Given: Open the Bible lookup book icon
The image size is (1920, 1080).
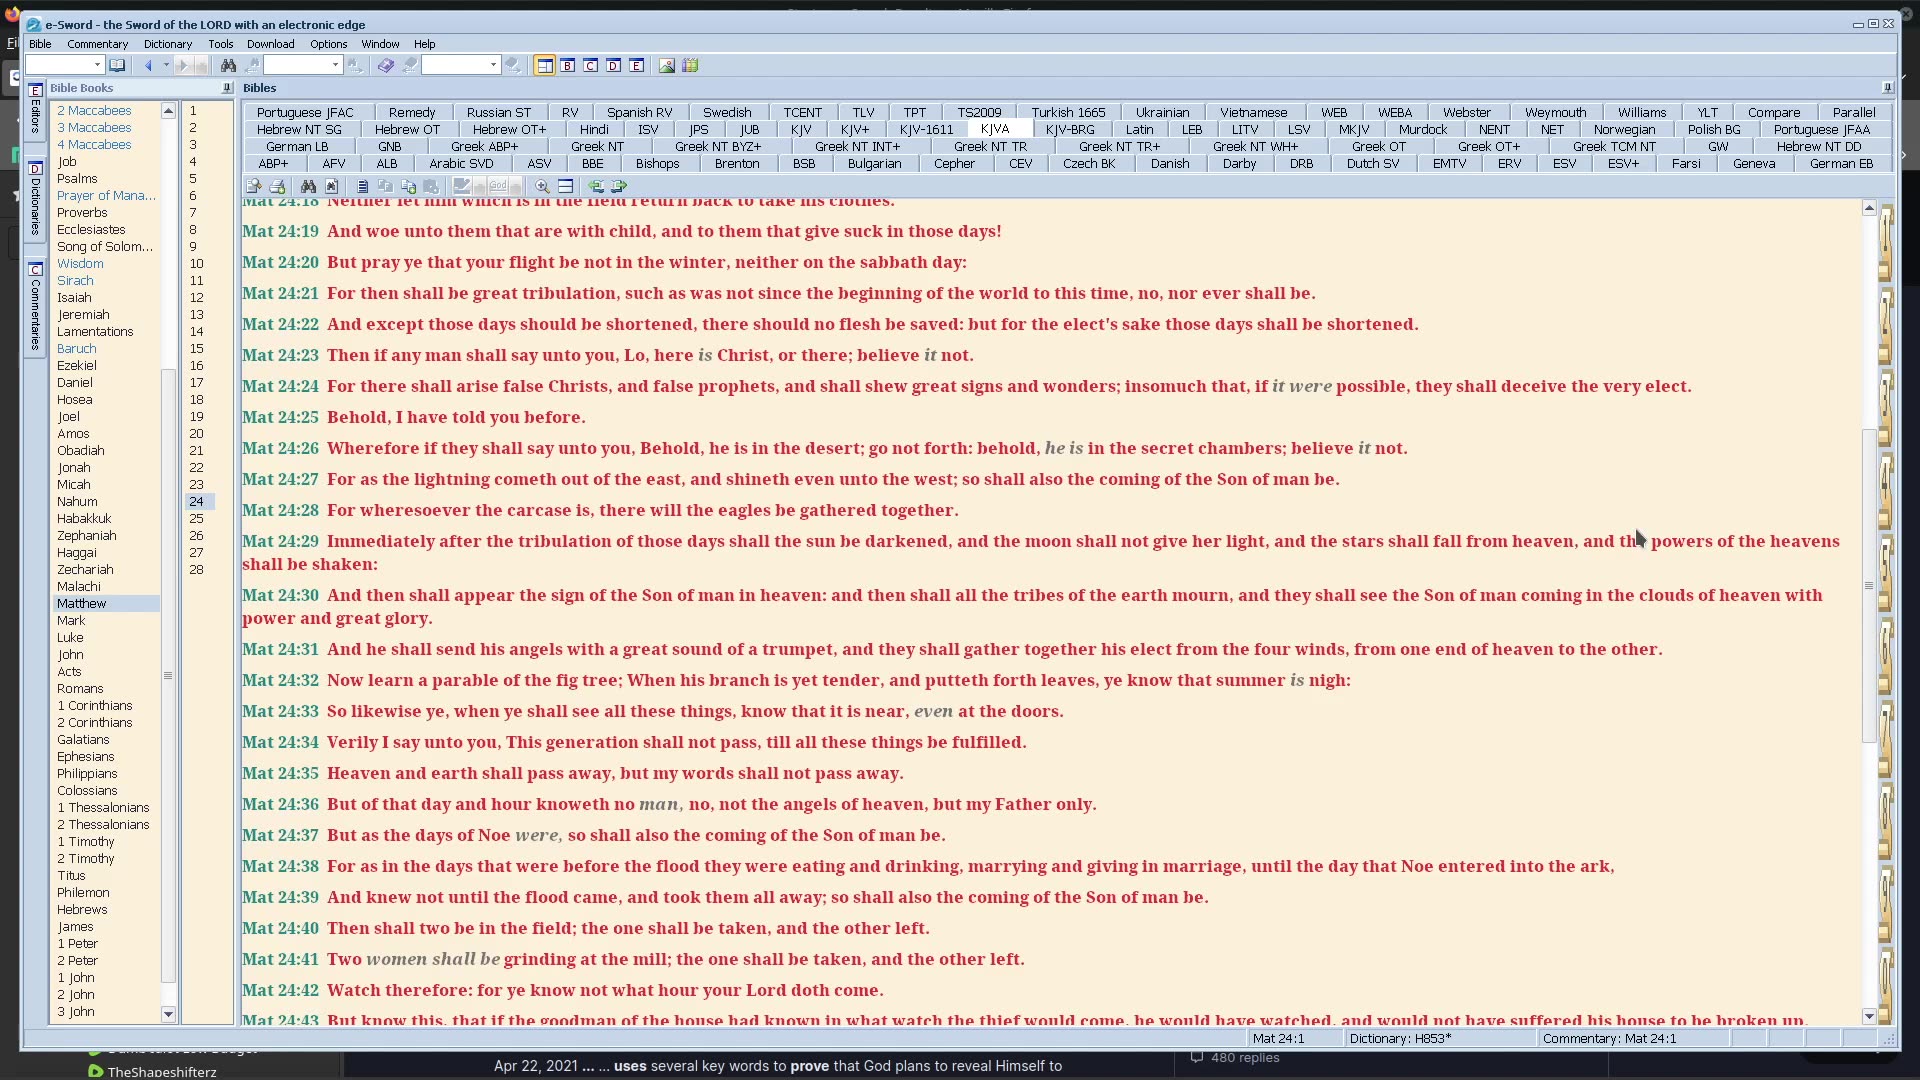Looking at the screenshot, I should tap(117, 66).
